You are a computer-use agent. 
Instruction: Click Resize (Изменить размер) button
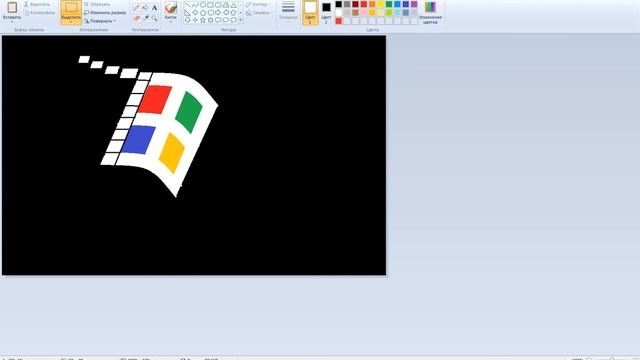point(105,13)
